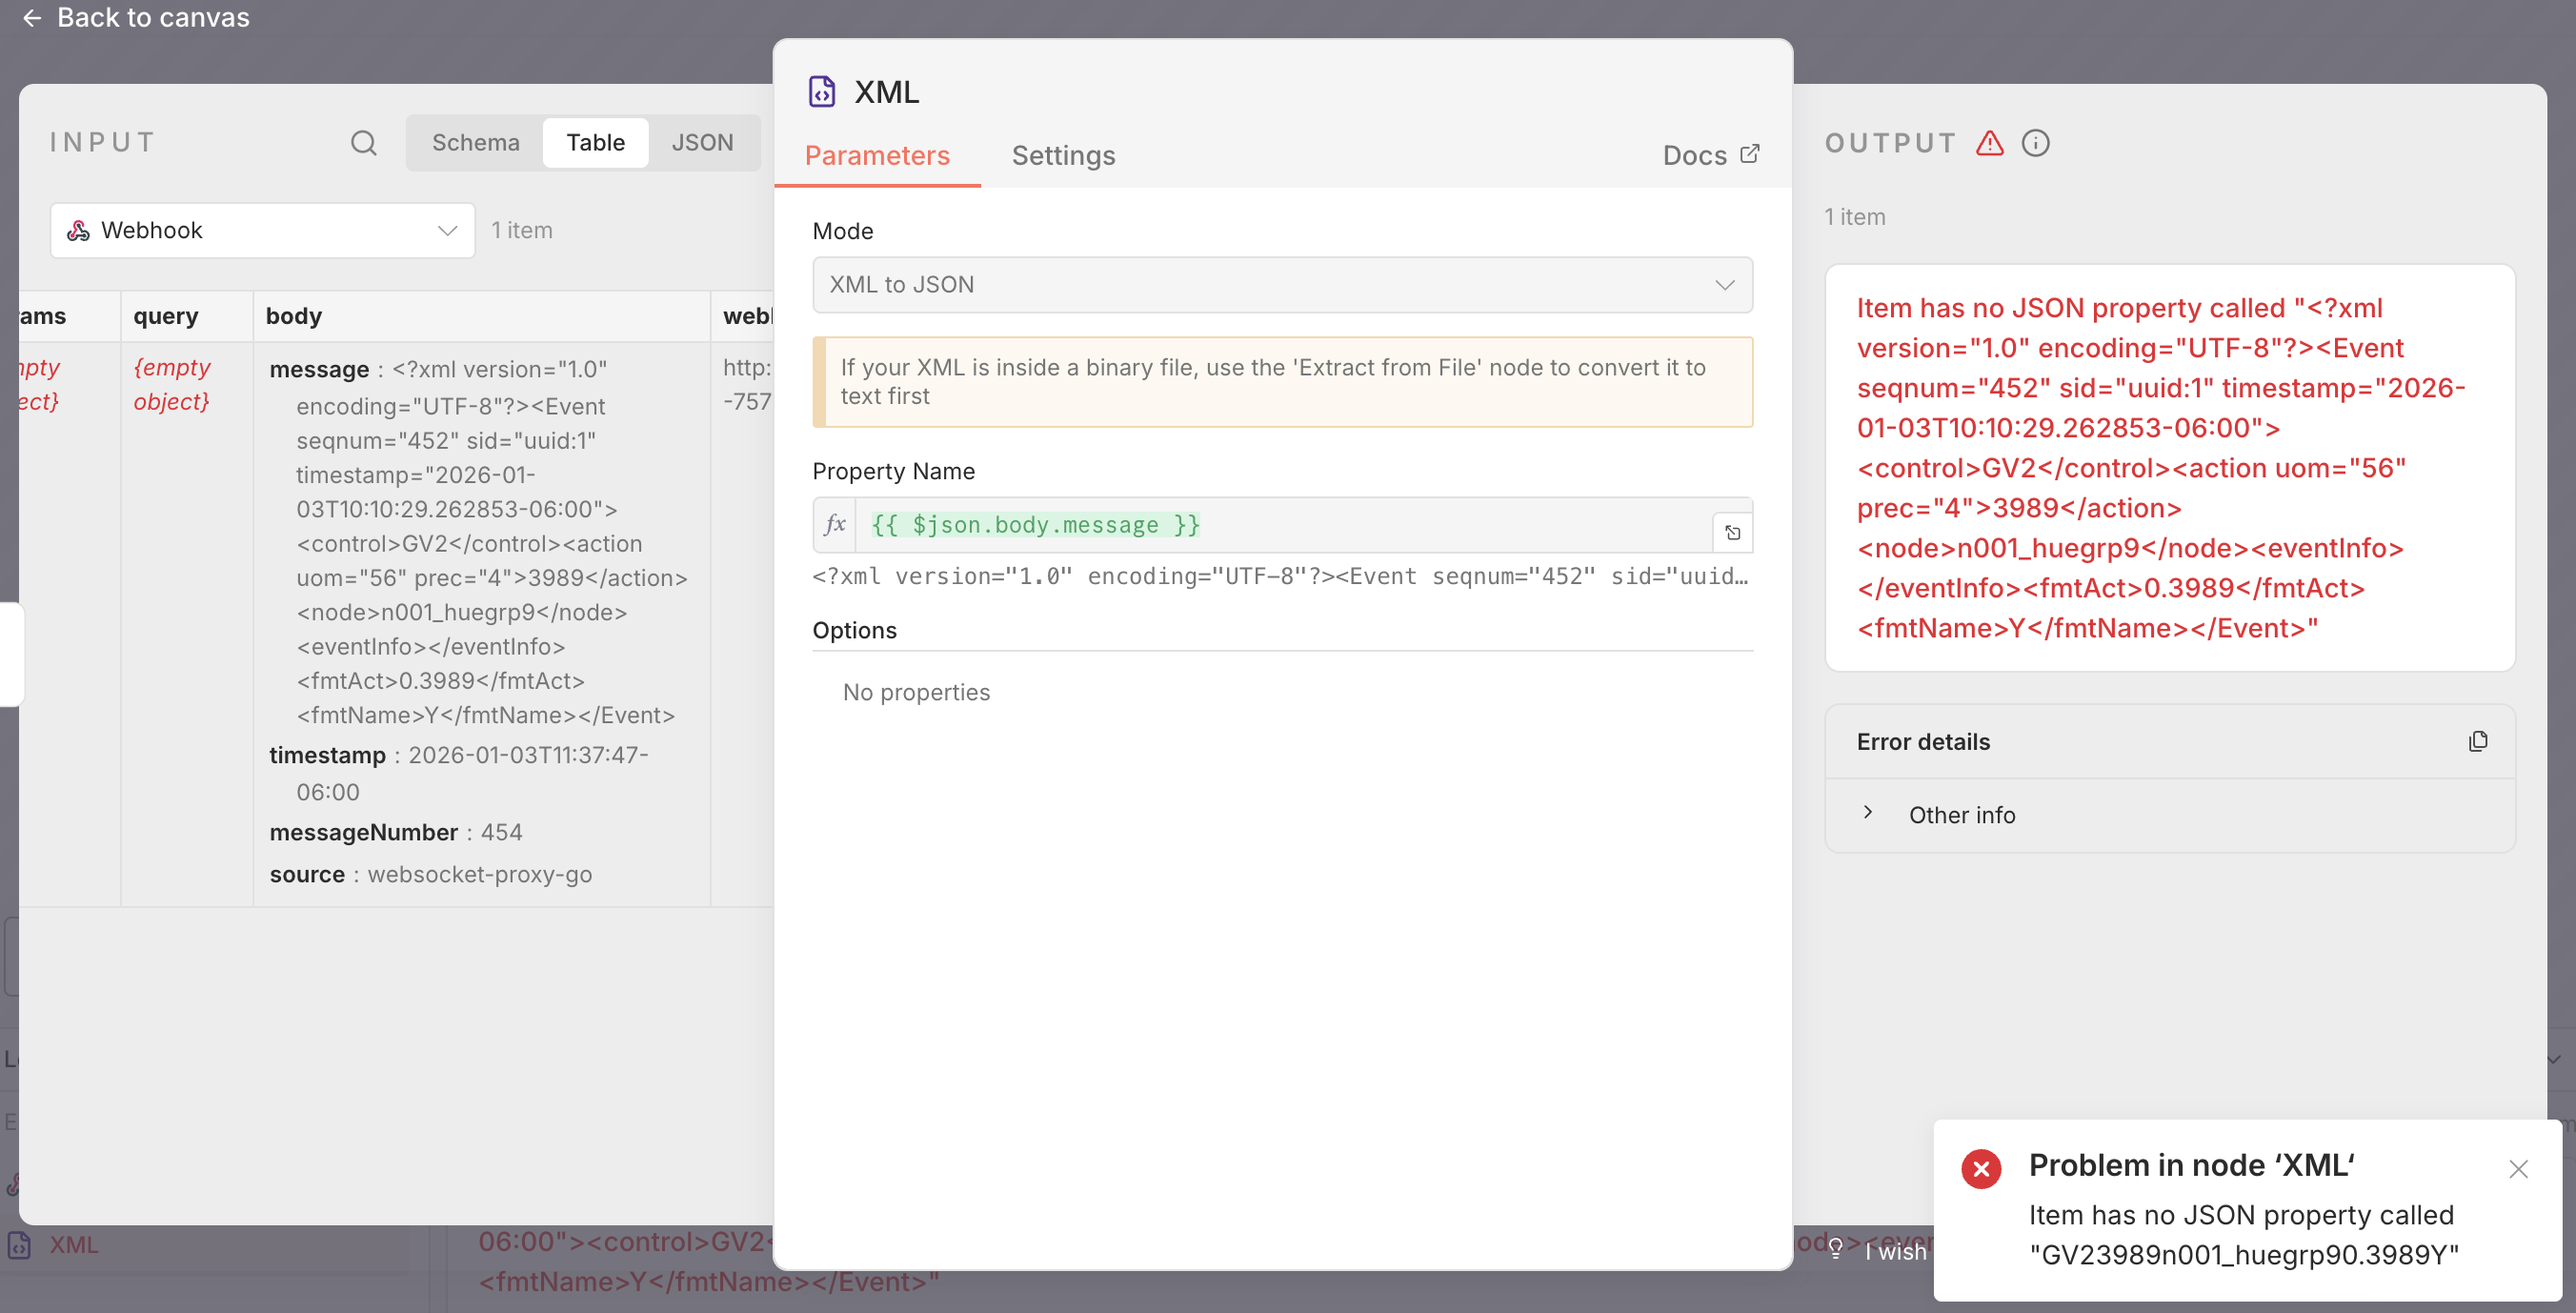This screenshot has width=2576, height=1313.
Task: Click the warning triangle beside OUTPUT
Action: [x=1990, y=143]
